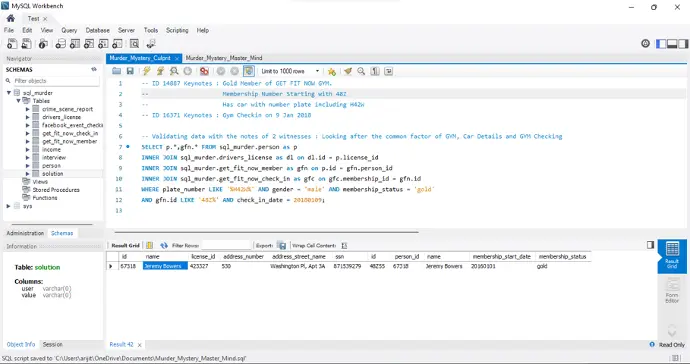The height and width of the screenshot is (364, 690).
Task: Open the Query menu
Action: [69, 30]
